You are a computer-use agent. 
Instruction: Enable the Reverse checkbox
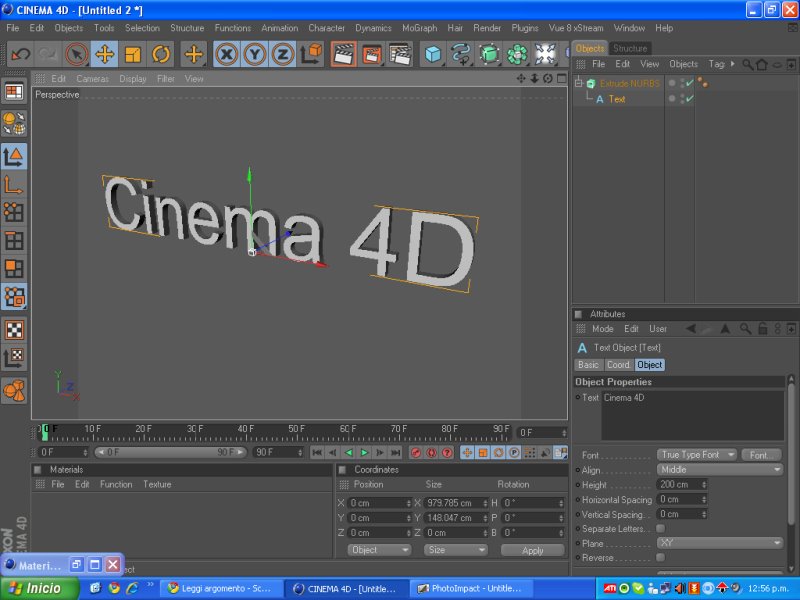[660, 557]
